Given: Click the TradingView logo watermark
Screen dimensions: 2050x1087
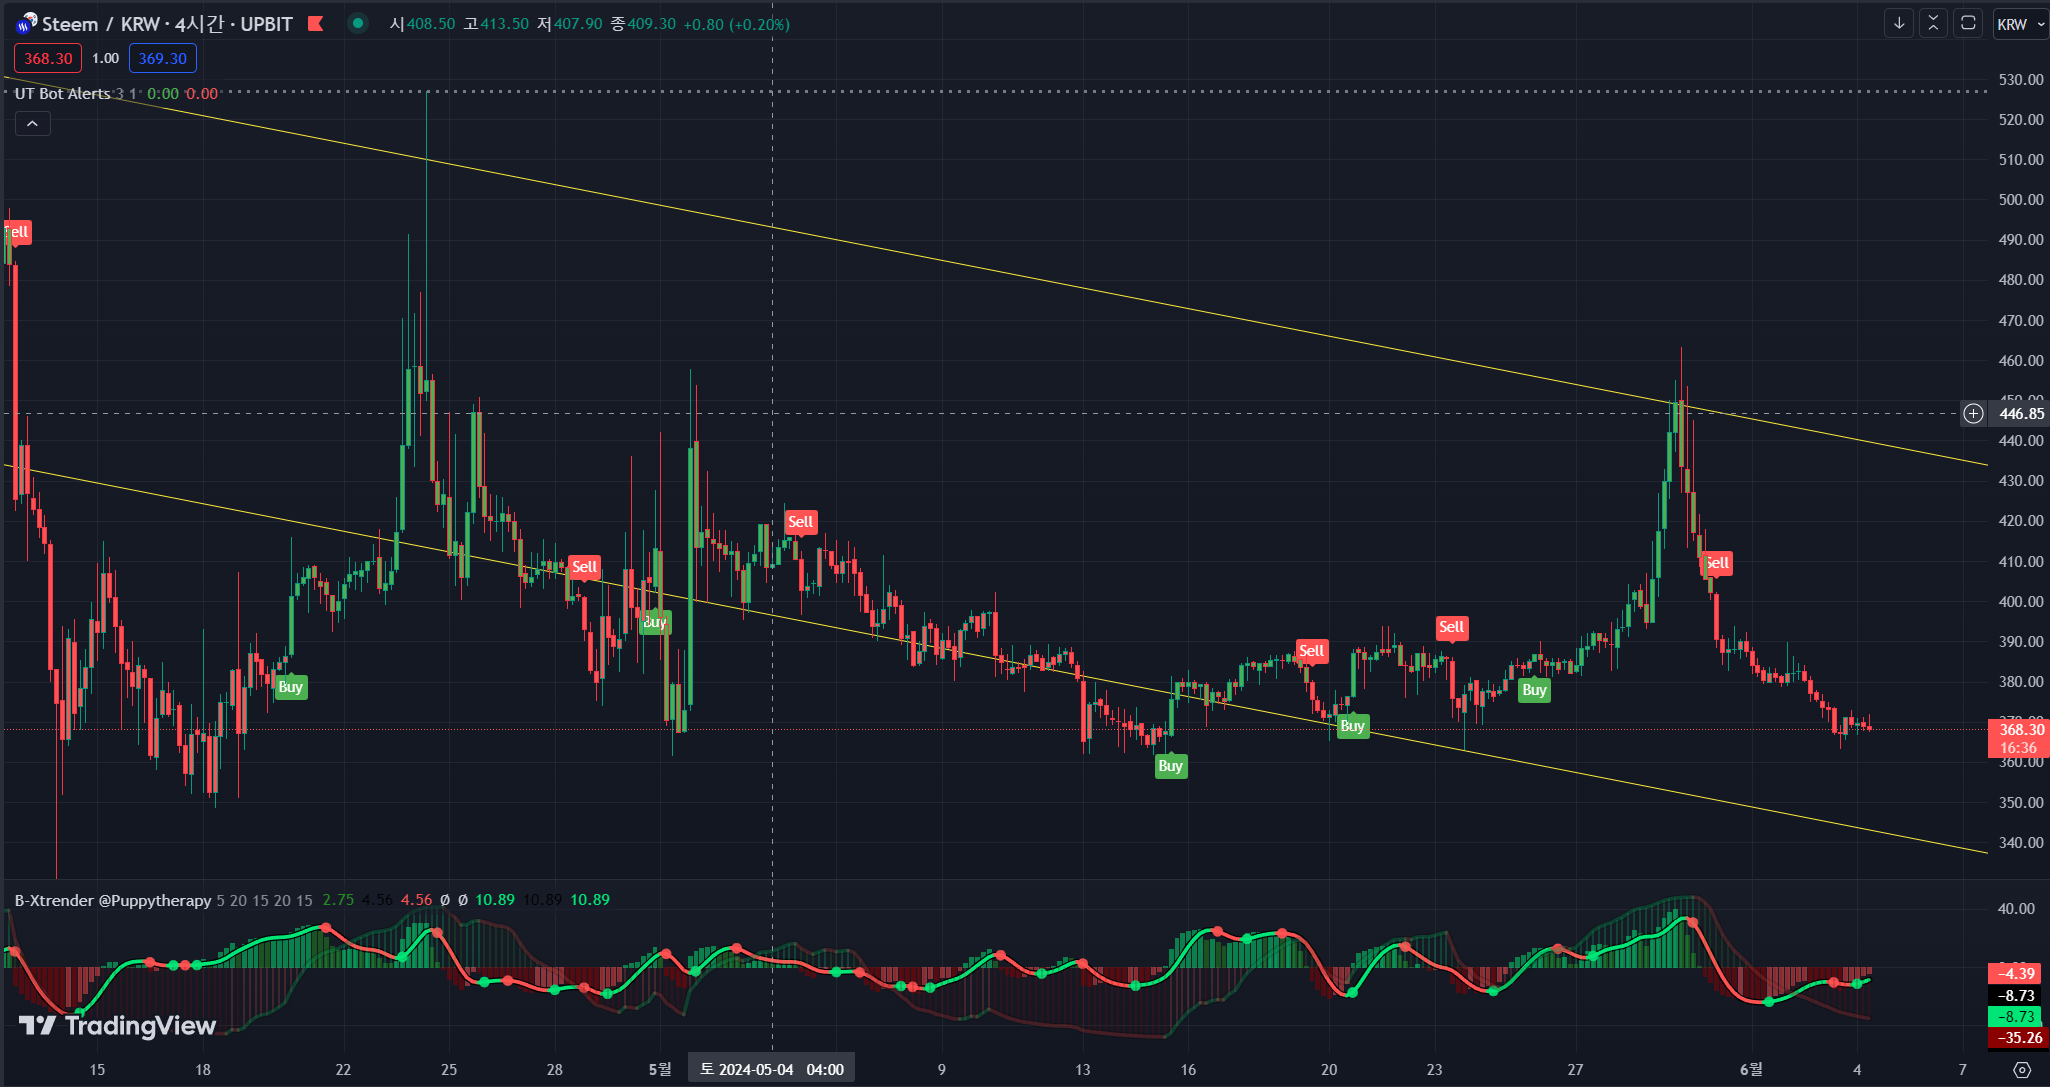Looking at the screenshot, I should pyautogui.click(x=118, y=1026).
